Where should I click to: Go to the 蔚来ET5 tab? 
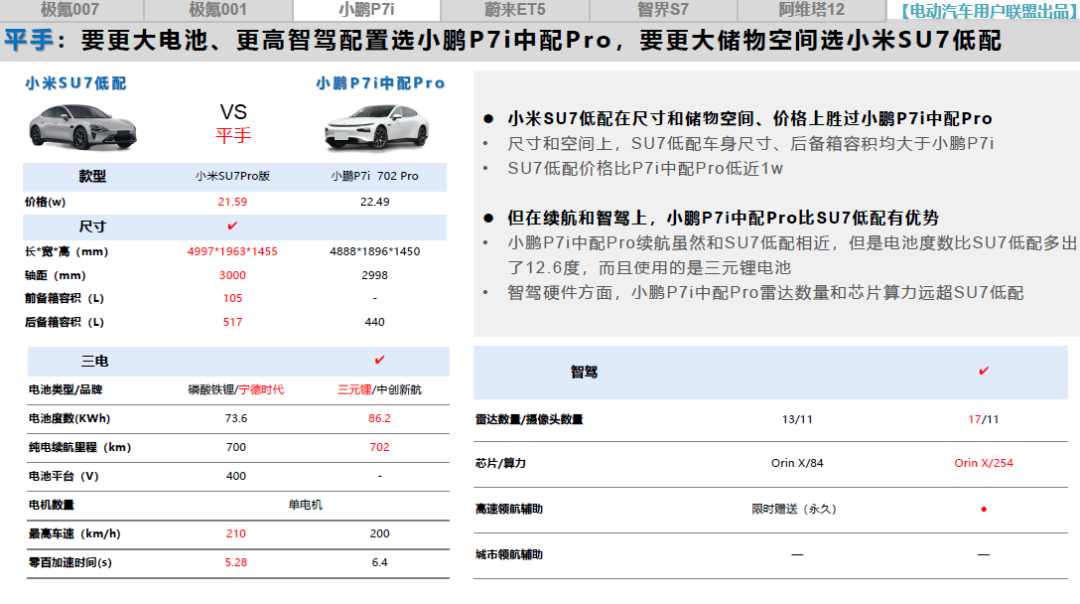click(x=515, y=10)
